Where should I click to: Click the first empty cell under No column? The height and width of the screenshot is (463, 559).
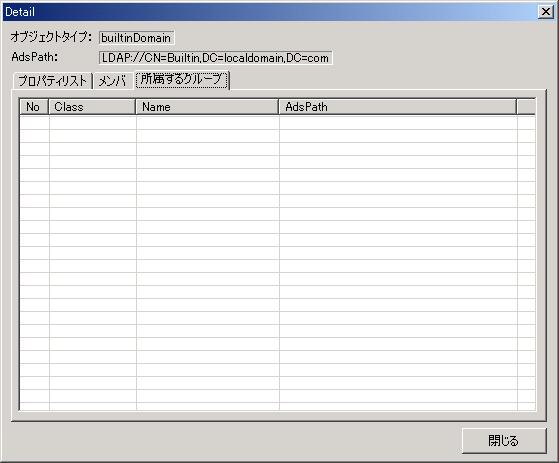coord(35,123)
